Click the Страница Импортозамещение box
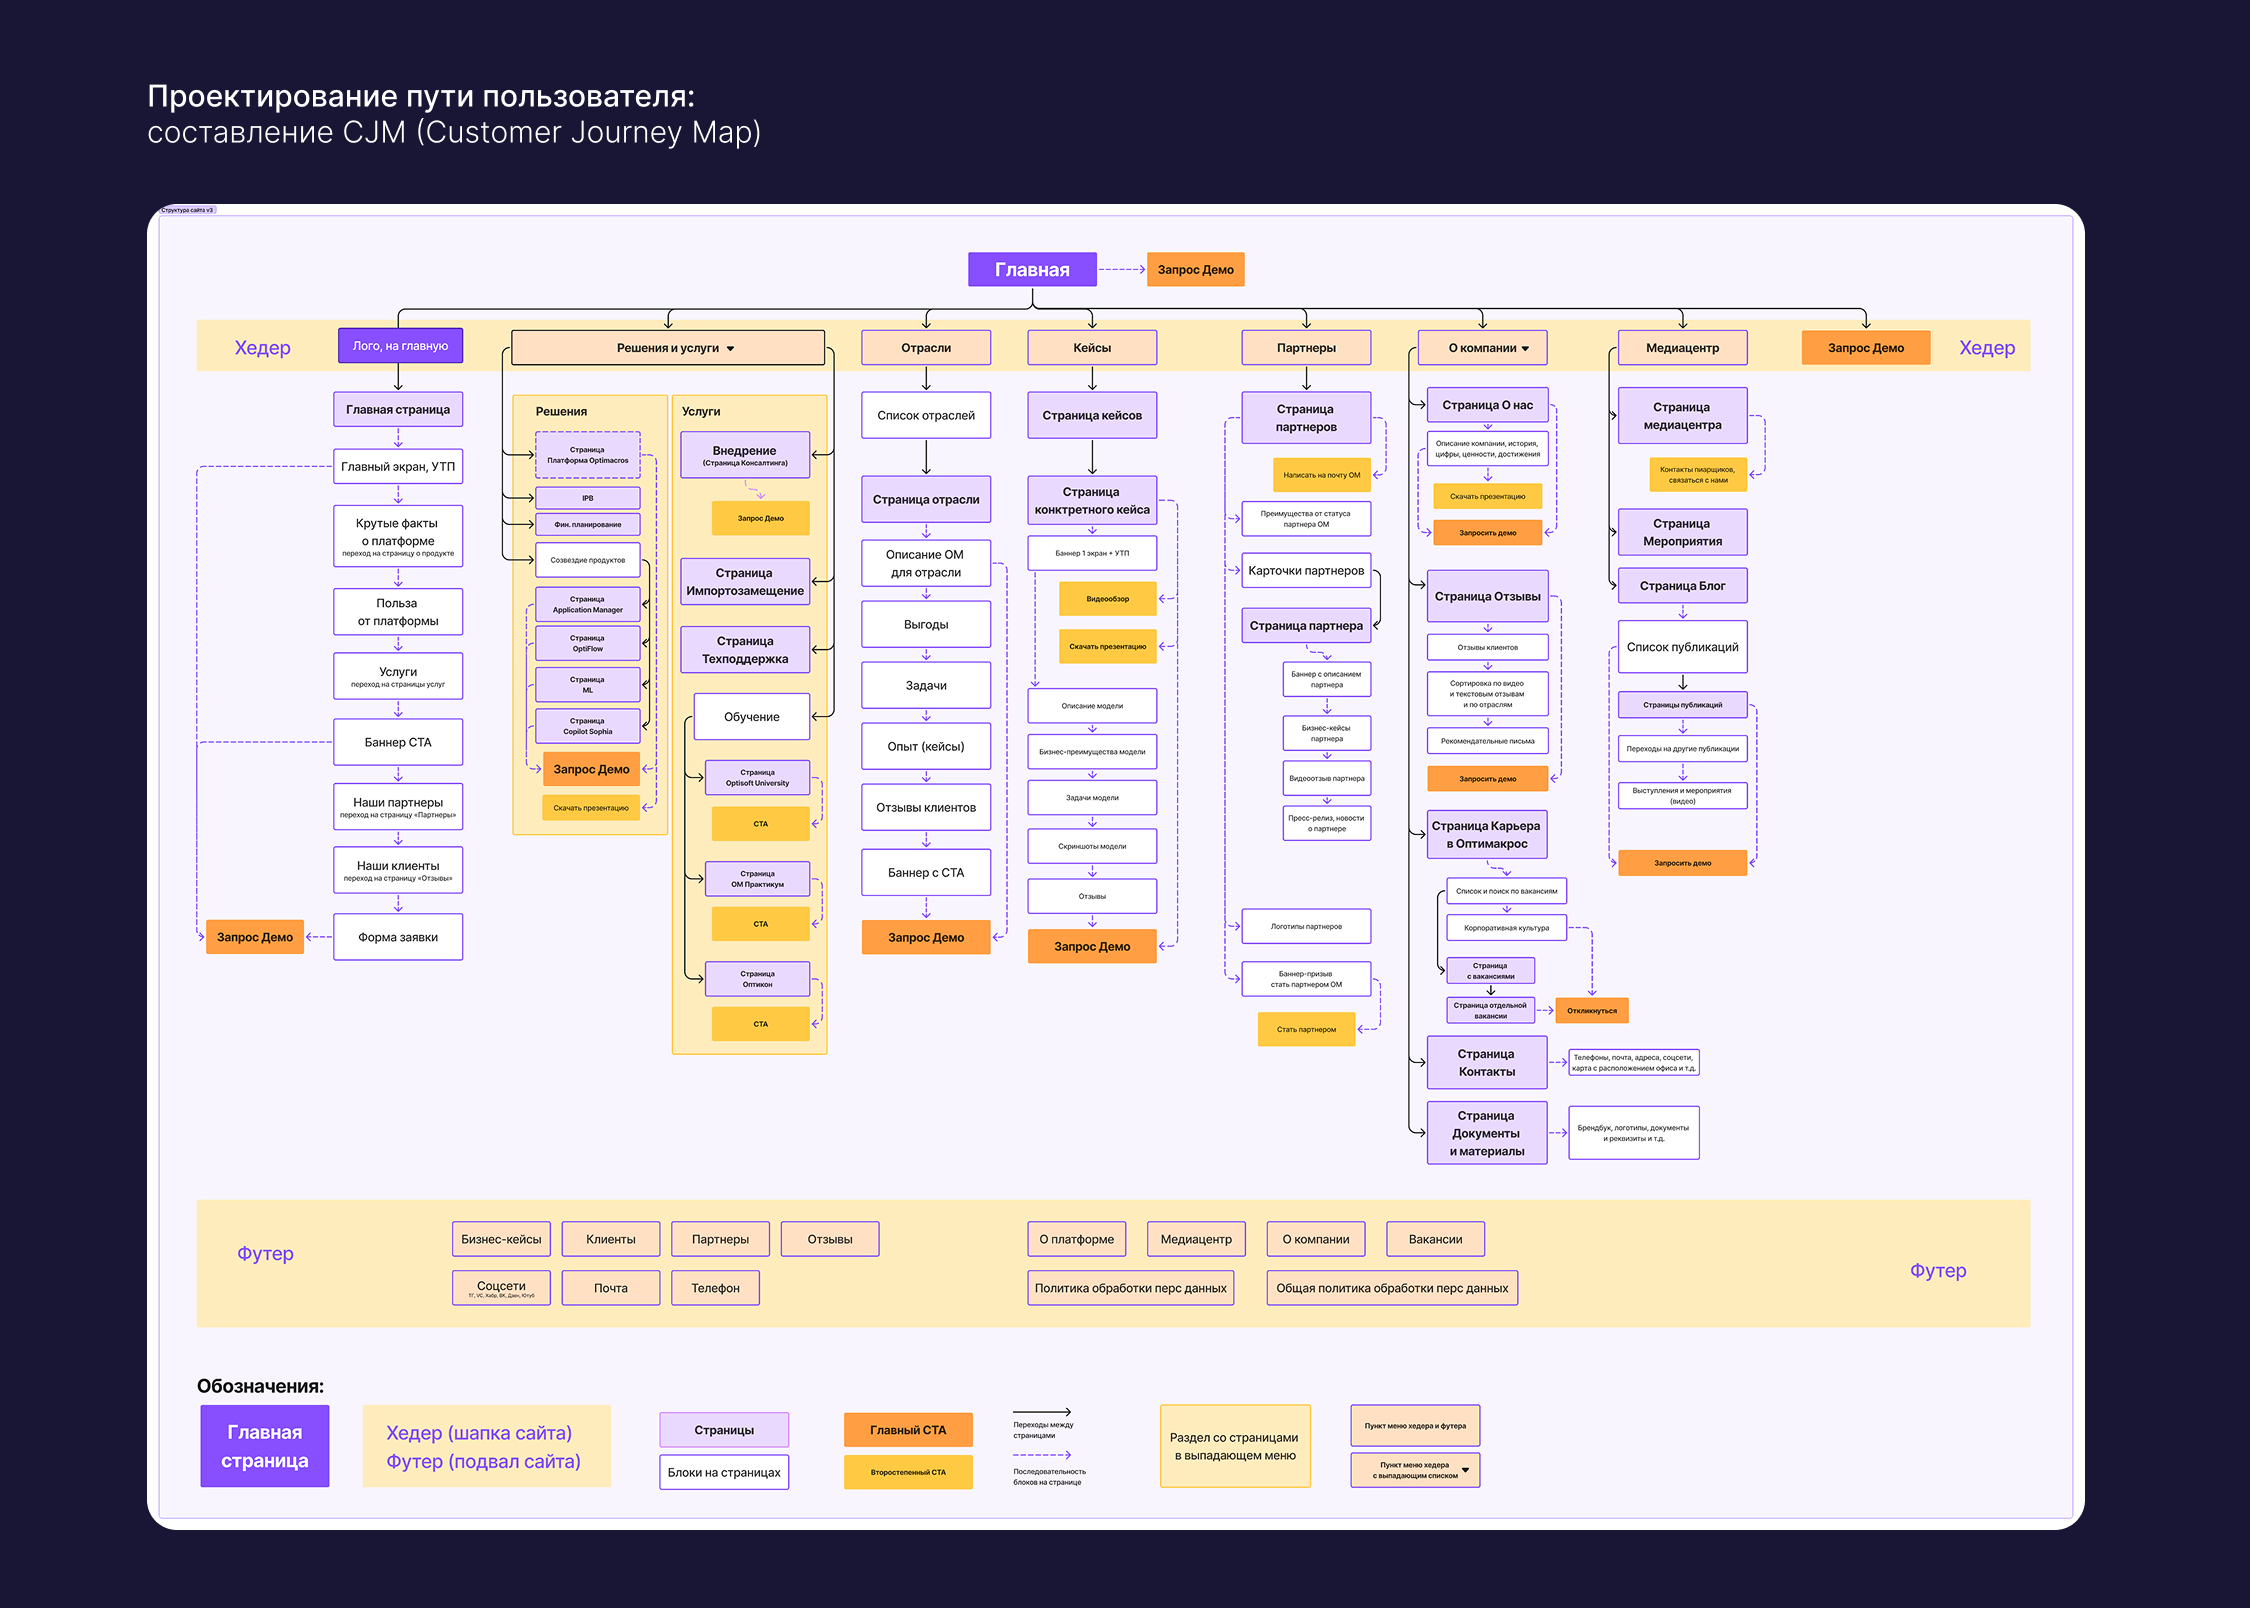Viewport: 2250px width, 1608px height. tap(745, 581)
